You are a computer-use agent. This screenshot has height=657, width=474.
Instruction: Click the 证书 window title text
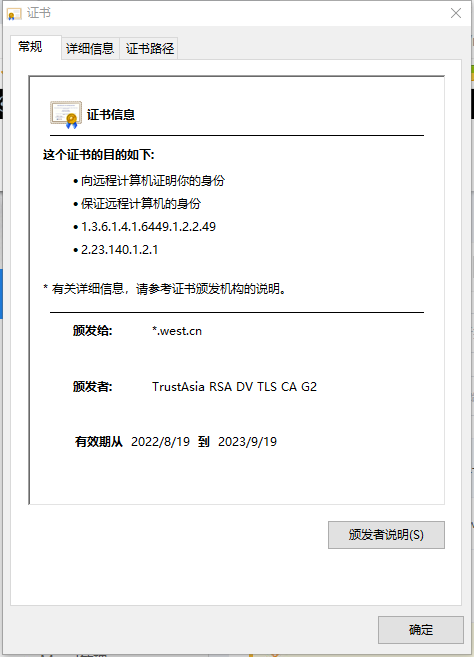(x=39, y=13)
